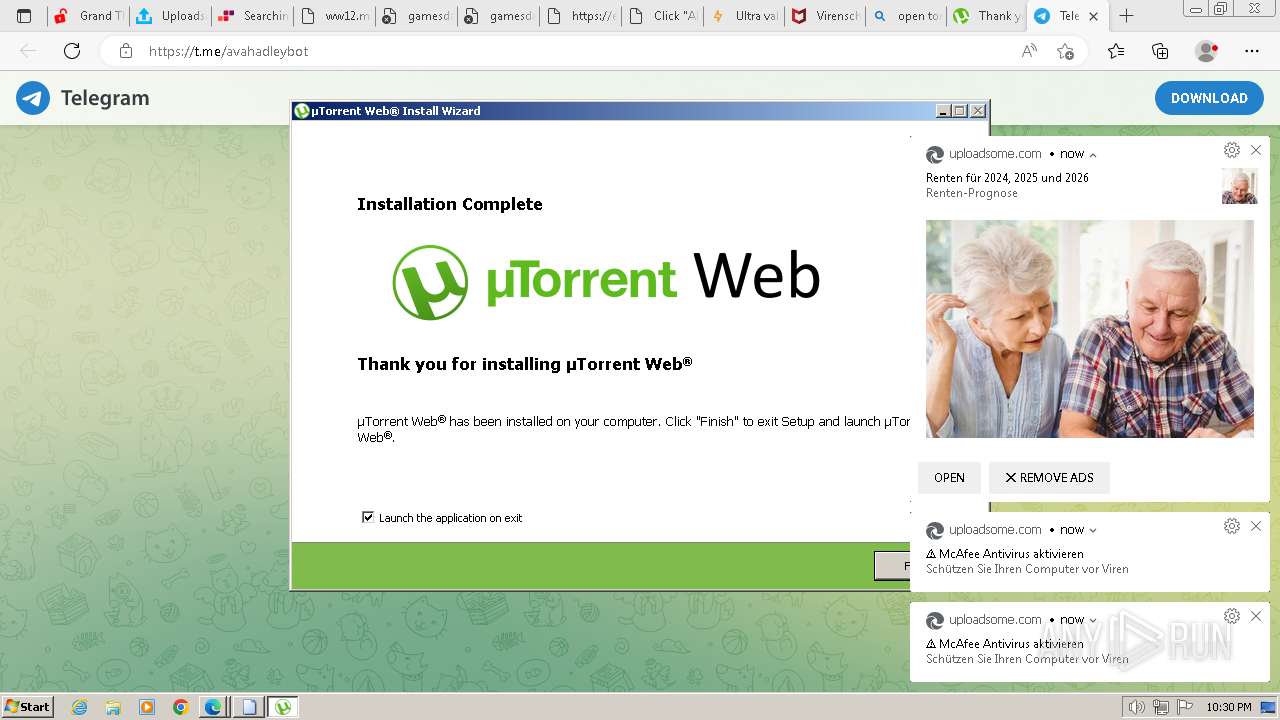The height and width of the screenshot is (720, 1280).
Task: Dismiss the Renten-Prognose notification
Action: [x=1256, y=150]
